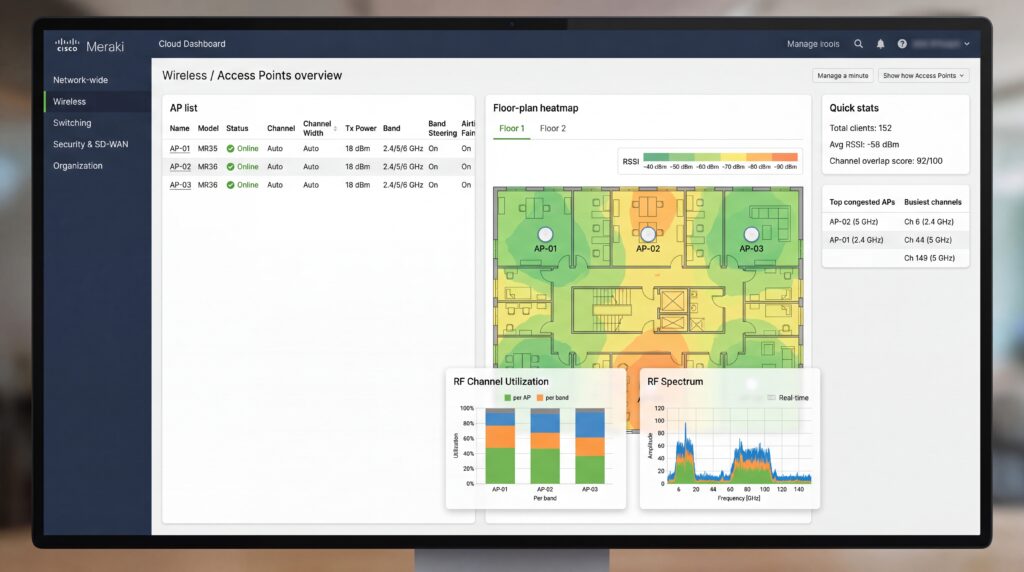This screenshot has height=572, width=1024.
Task: Switch to the Floor 2 tab
Action: click(552, 129)
